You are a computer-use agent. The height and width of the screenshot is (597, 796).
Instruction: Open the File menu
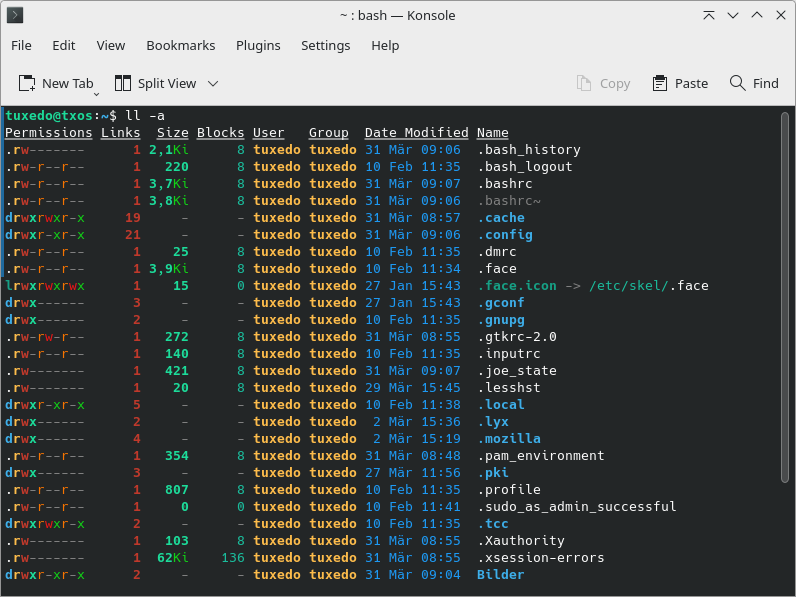21,46
